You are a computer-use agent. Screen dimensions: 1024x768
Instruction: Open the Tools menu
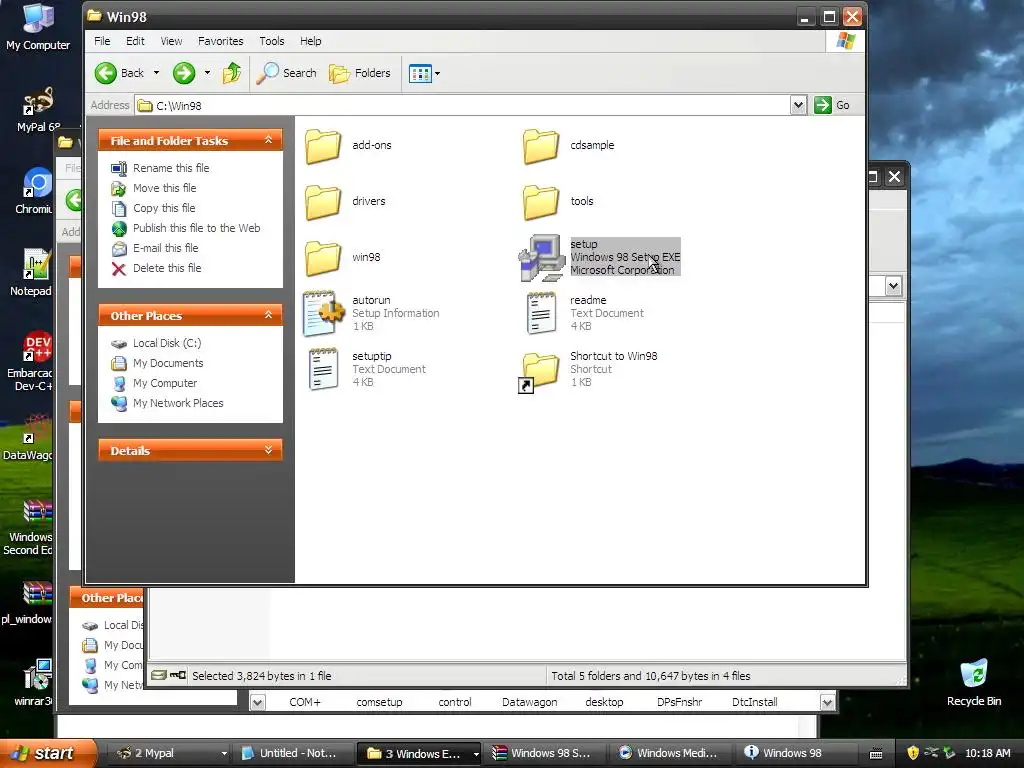[x=272, y=40]
